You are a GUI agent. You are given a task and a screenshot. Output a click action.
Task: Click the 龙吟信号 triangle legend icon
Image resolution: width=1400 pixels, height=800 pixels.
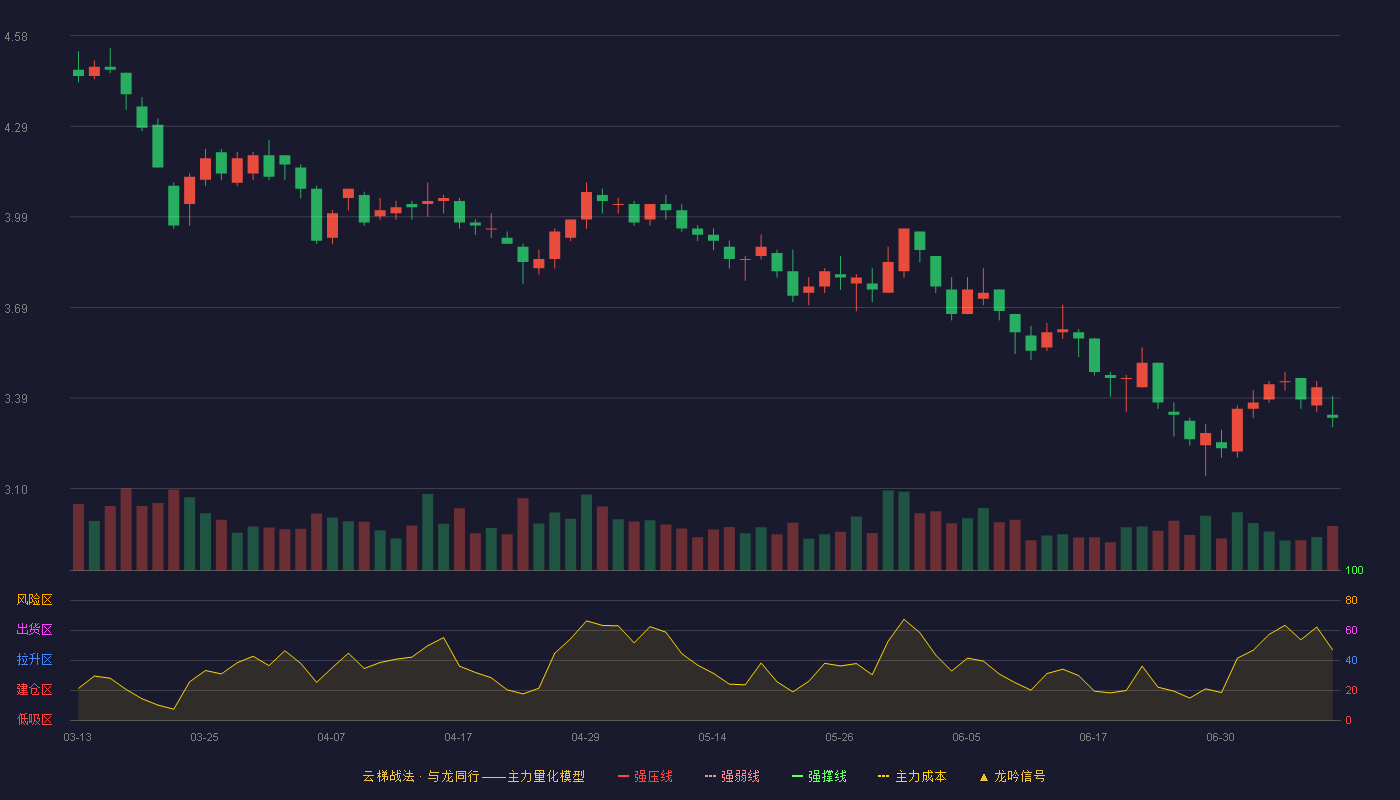pyautogui.click(x=984, y=776)
